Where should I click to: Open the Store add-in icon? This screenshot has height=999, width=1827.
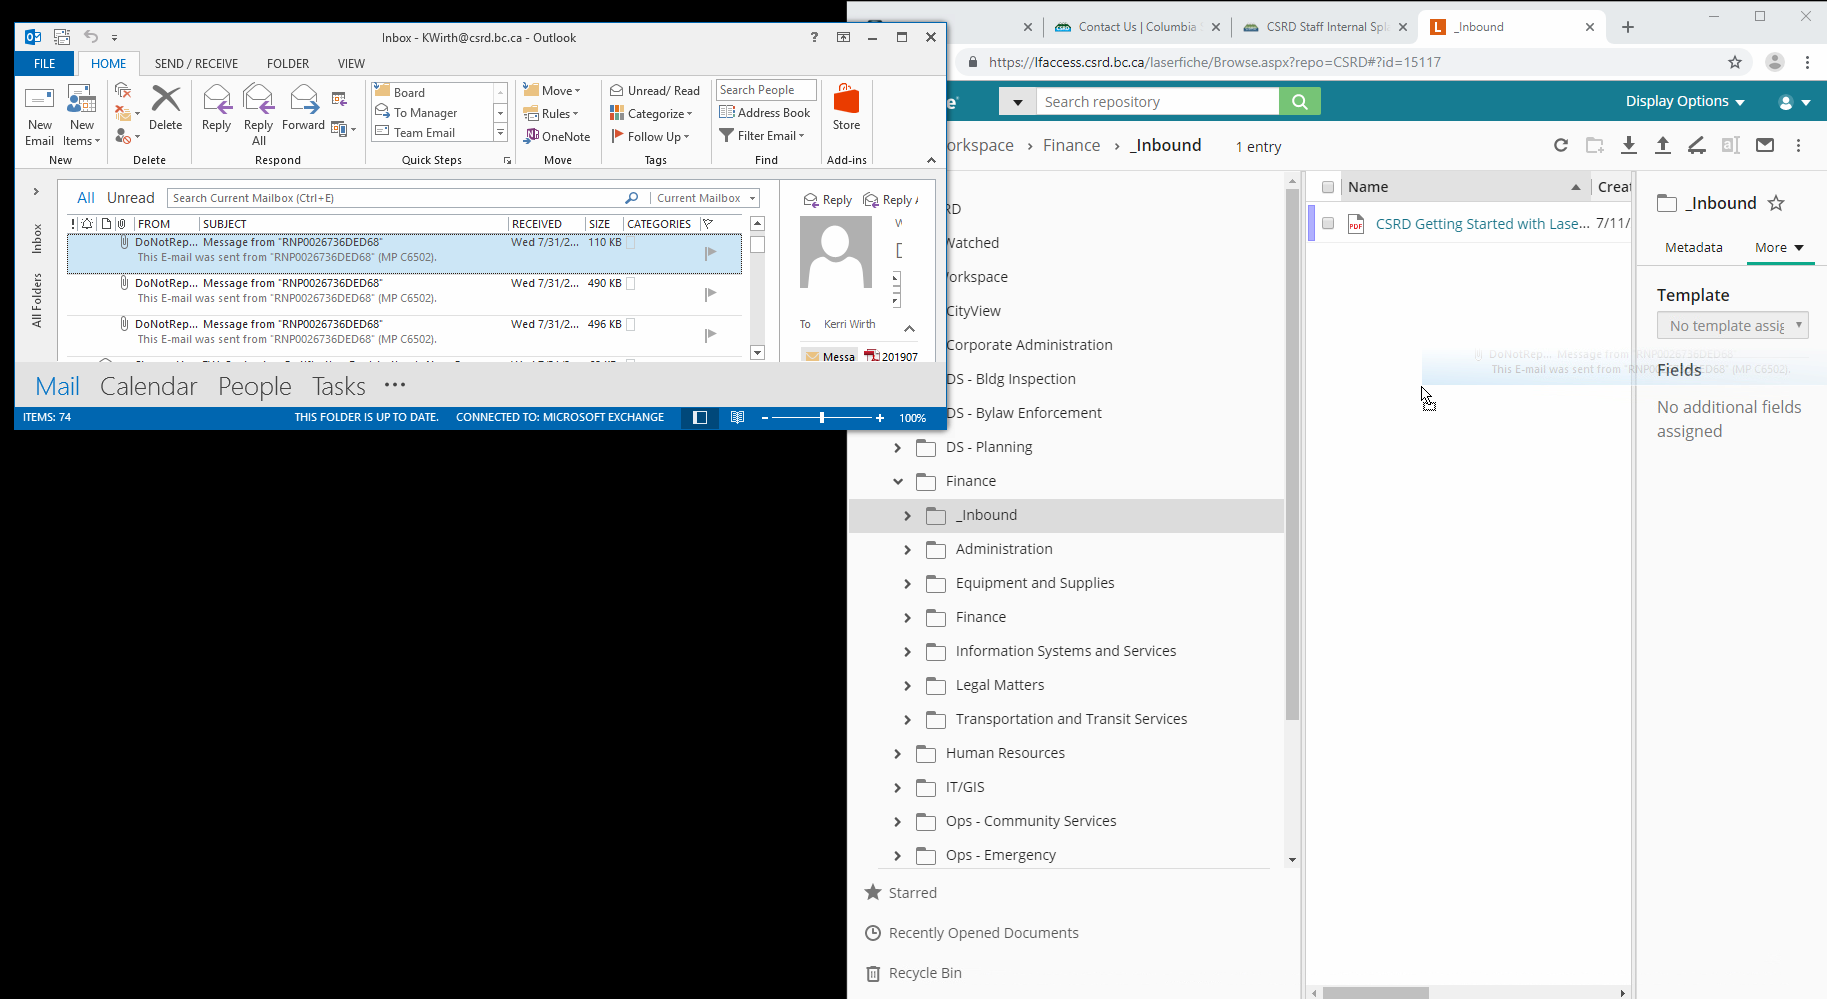[x=846, y=108]
